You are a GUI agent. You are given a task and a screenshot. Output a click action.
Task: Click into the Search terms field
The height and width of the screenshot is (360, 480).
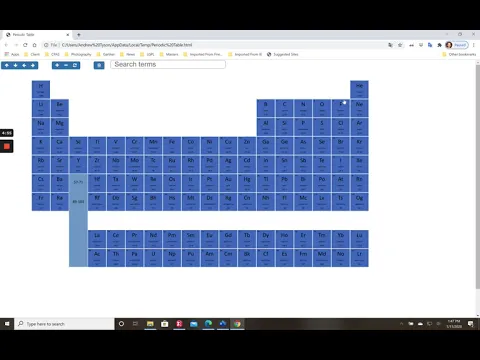[x=168, y=64]
